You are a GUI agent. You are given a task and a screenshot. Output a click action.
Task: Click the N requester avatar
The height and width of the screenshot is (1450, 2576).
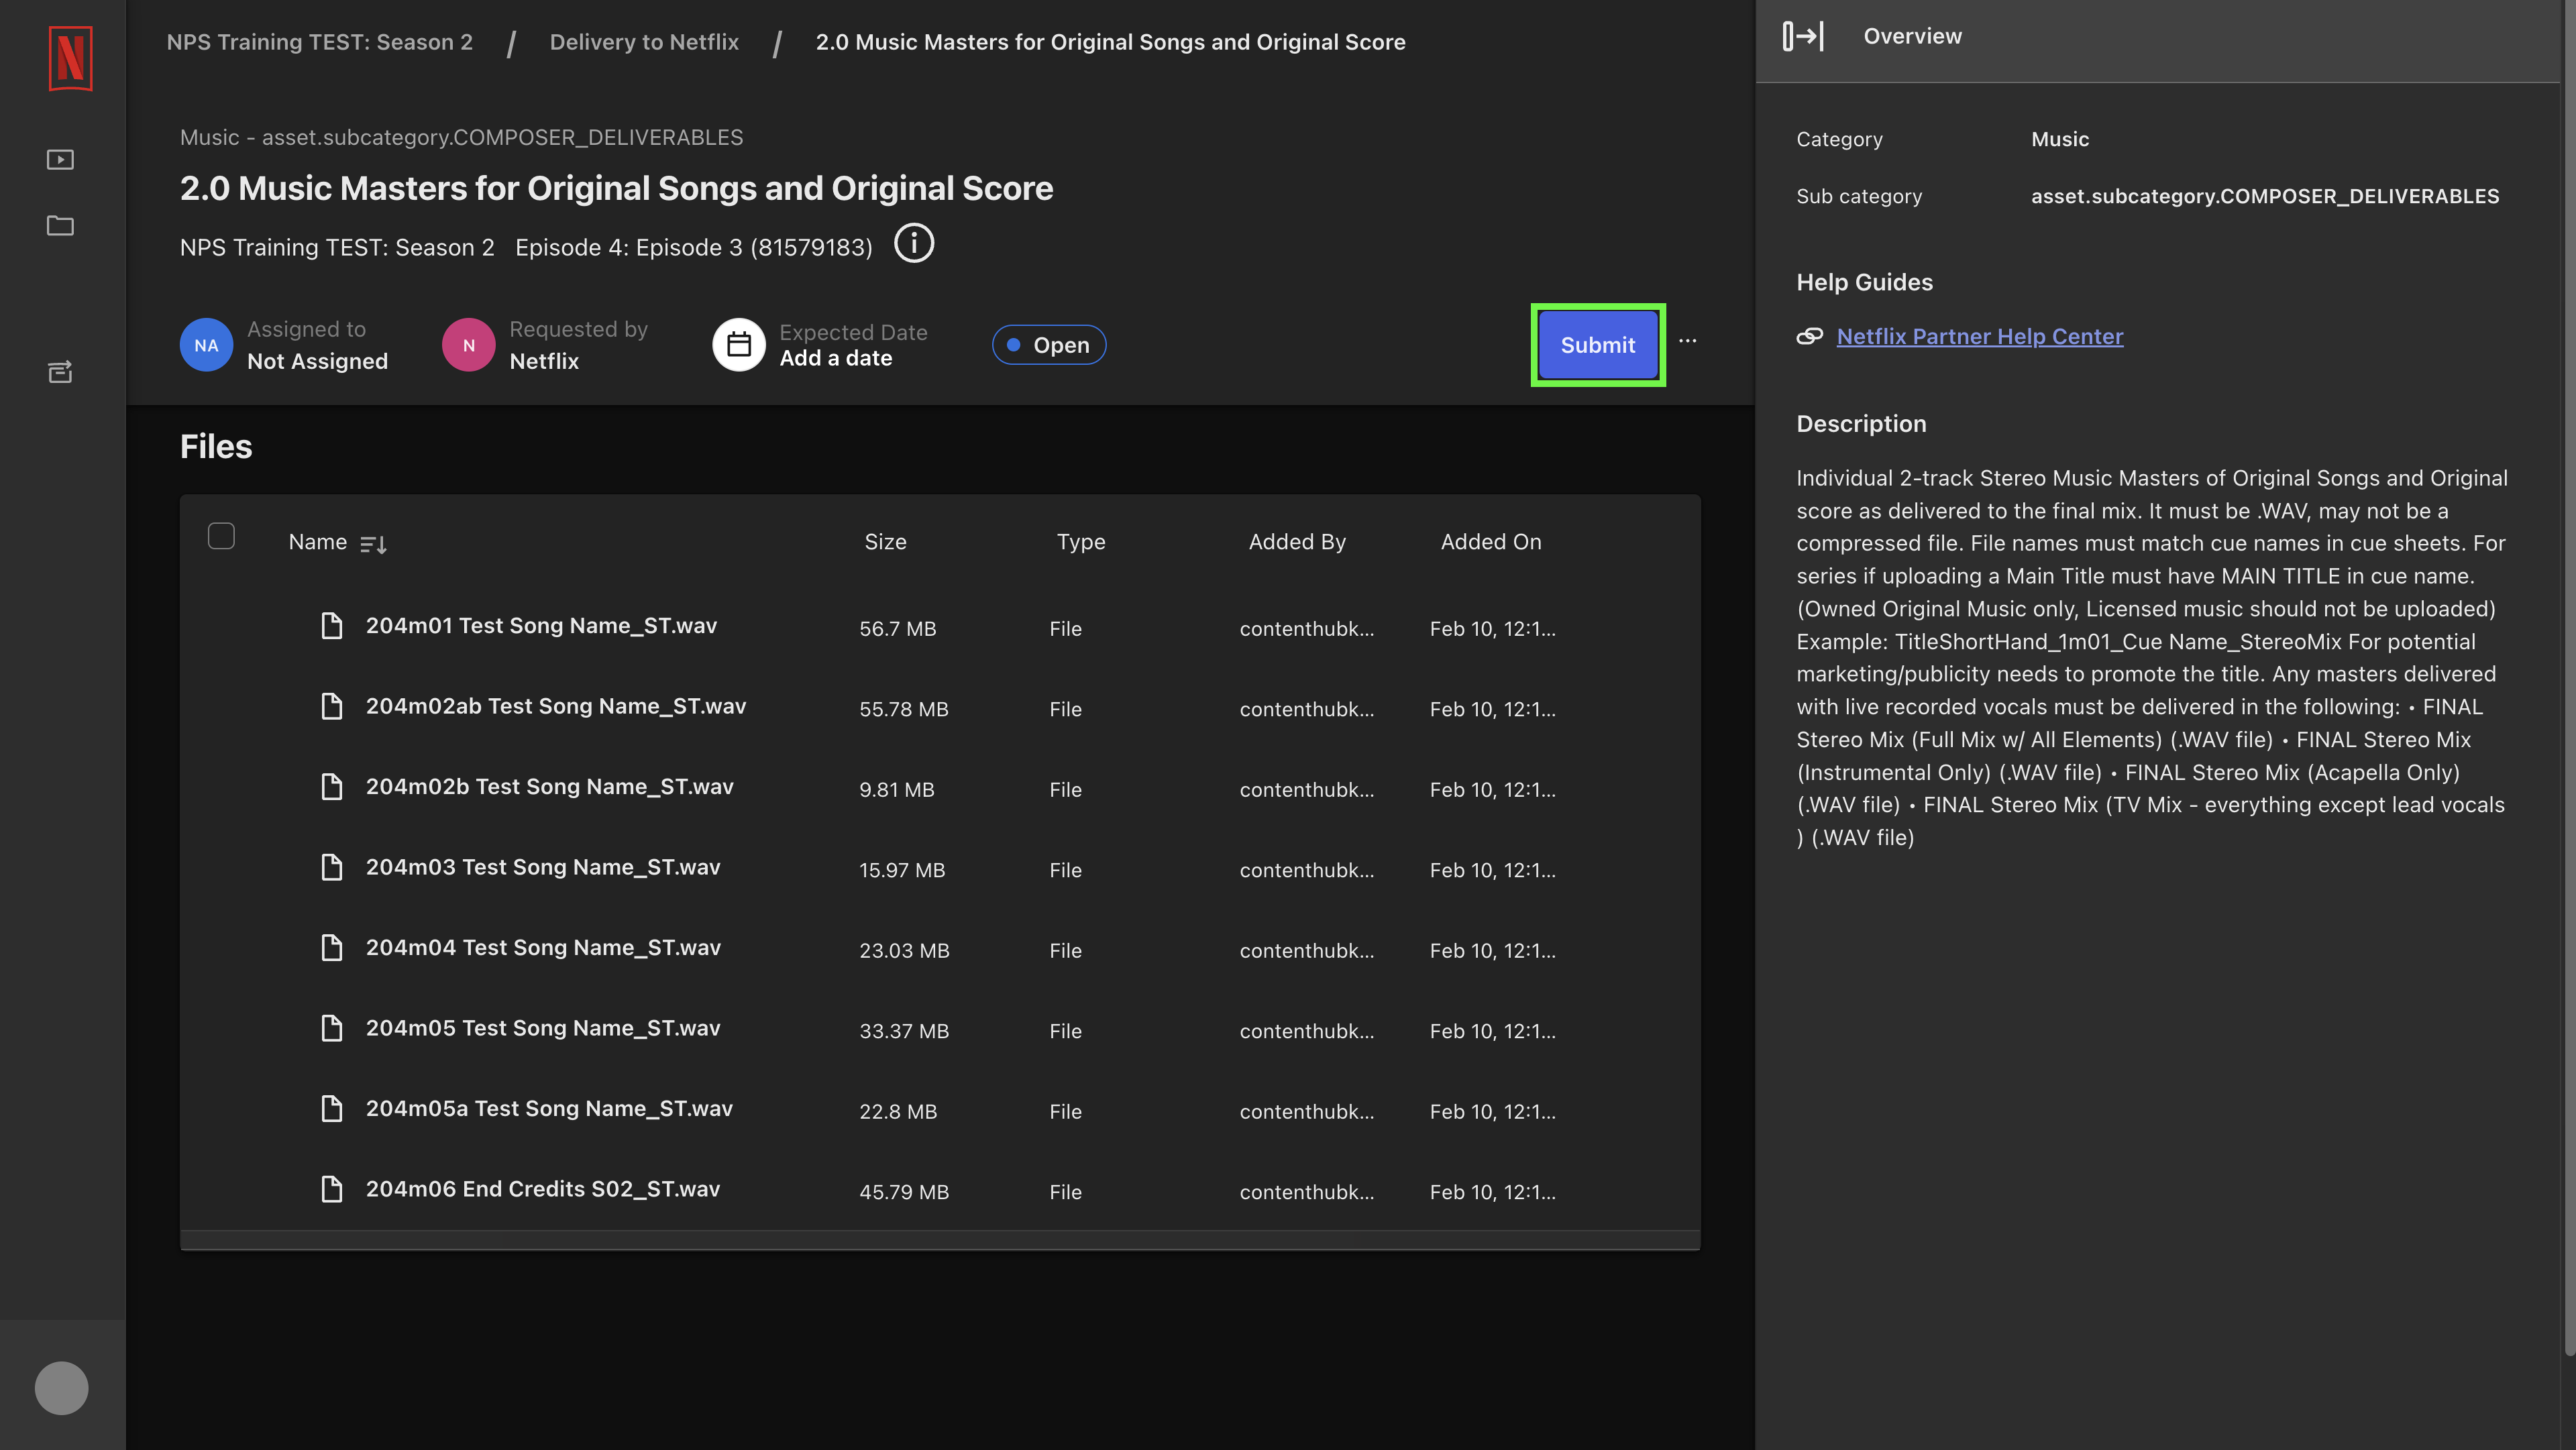[469, 345]
